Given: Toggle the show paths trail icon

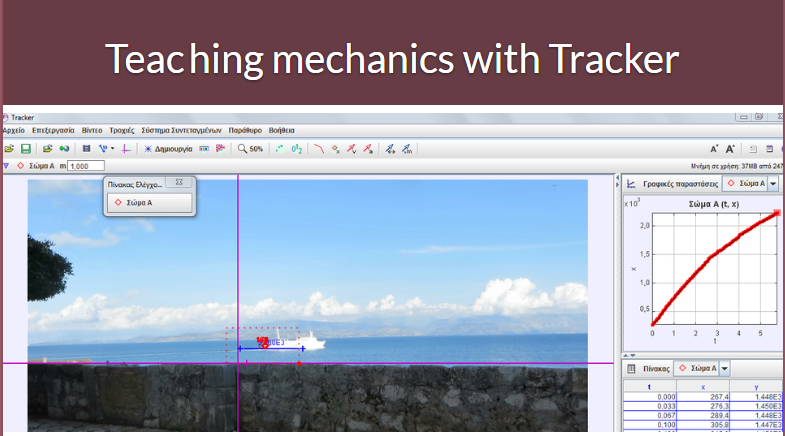Looking at the screenshot, I should (x=318, y=148).
